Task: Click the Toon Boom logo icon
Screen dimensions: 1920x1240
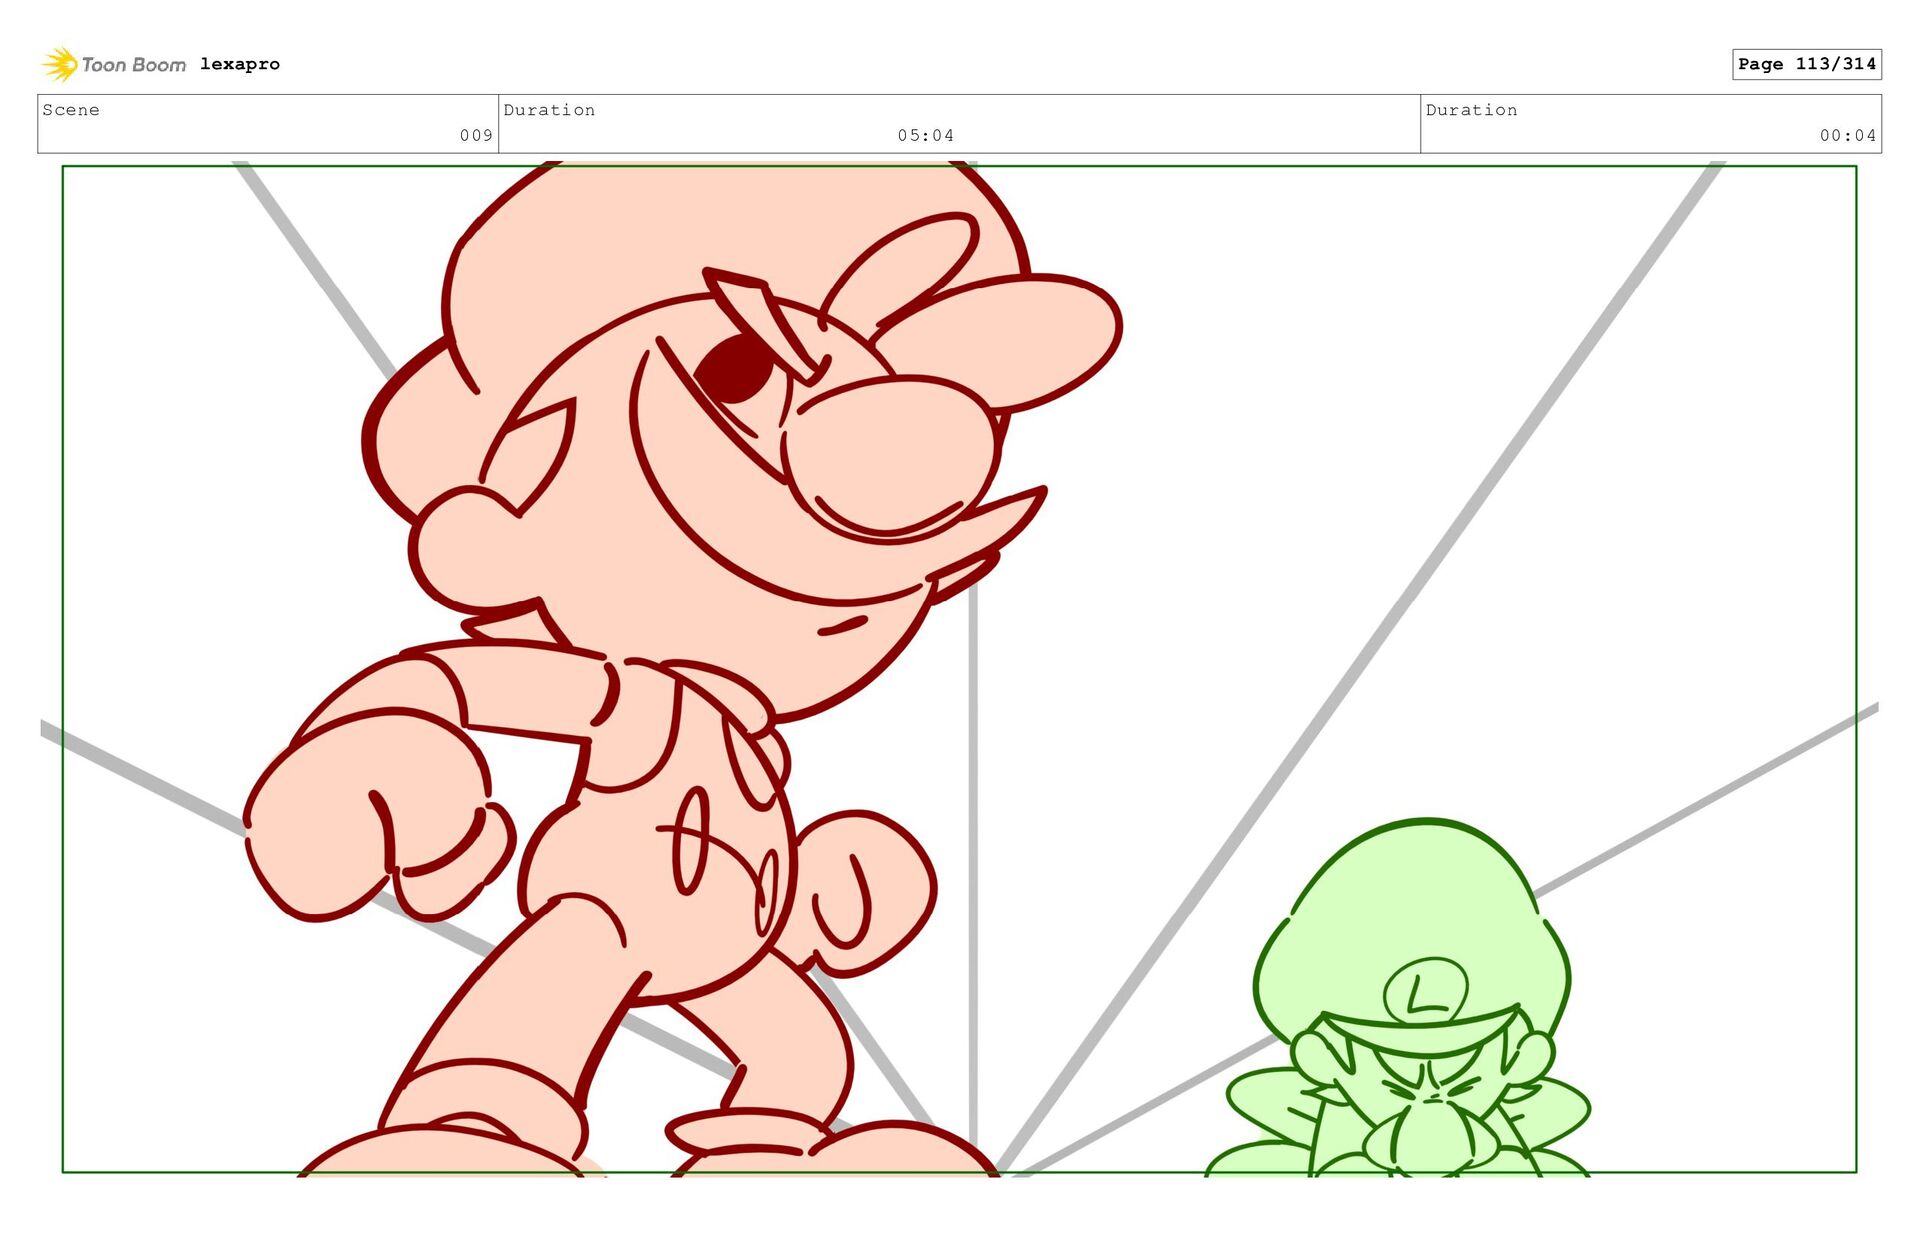Action: pyautogui.click(x=60, y=64)
